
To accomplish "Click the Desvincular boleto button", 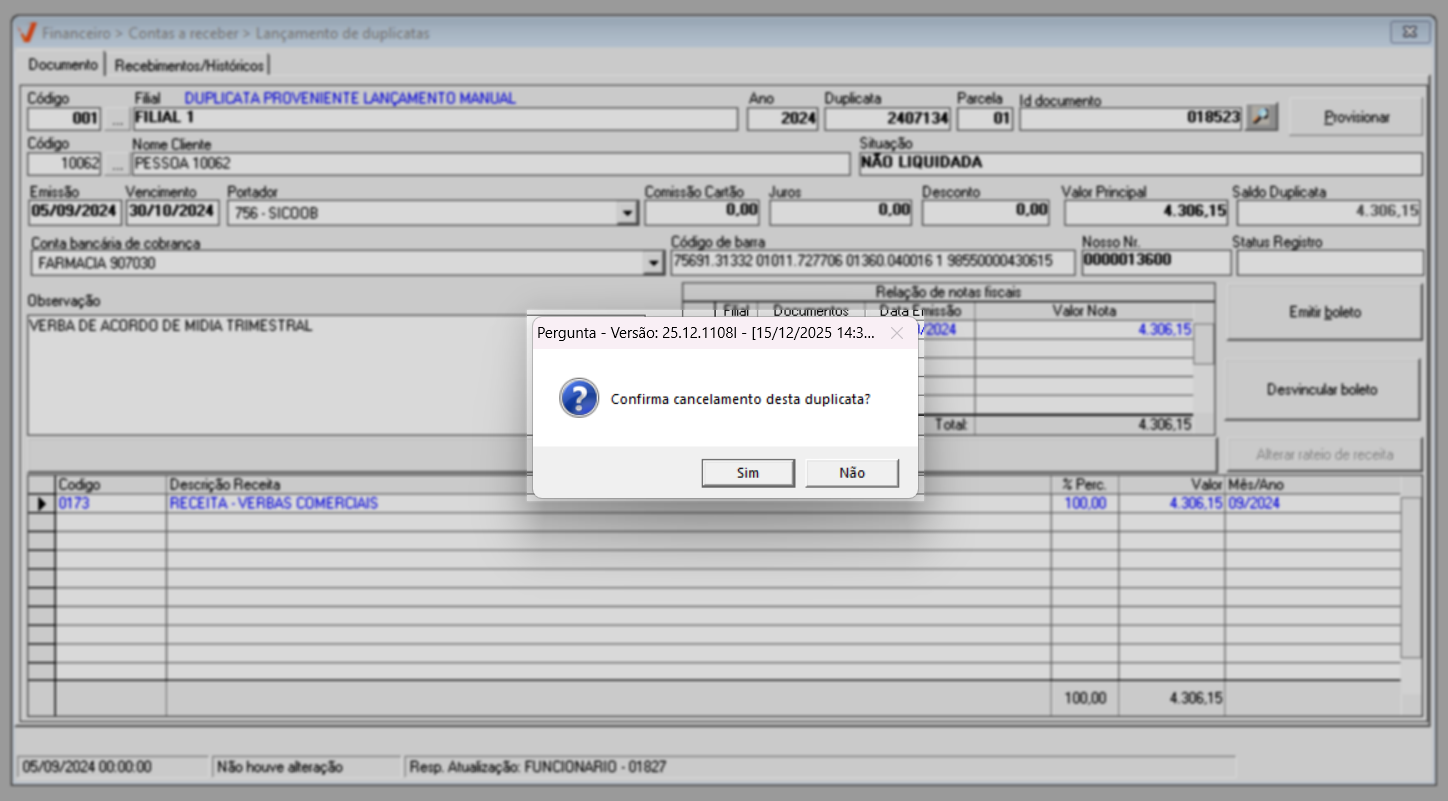I will pyautogui.click(x=1322, y=389).
